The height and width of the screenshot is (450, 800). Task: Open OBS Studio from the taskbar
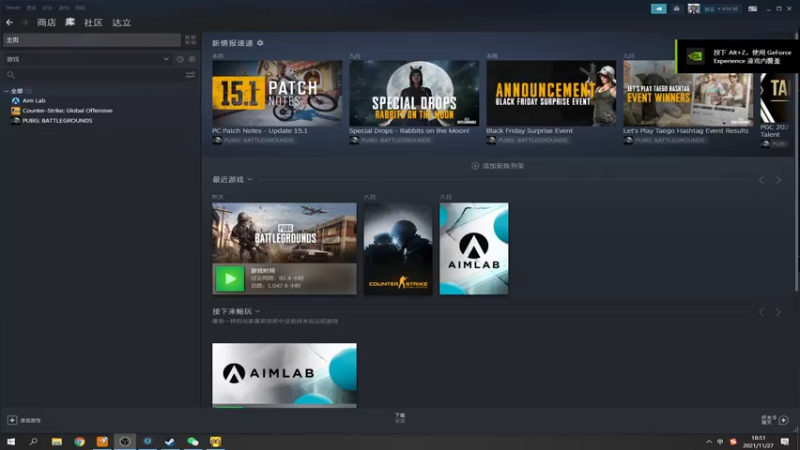125,441
